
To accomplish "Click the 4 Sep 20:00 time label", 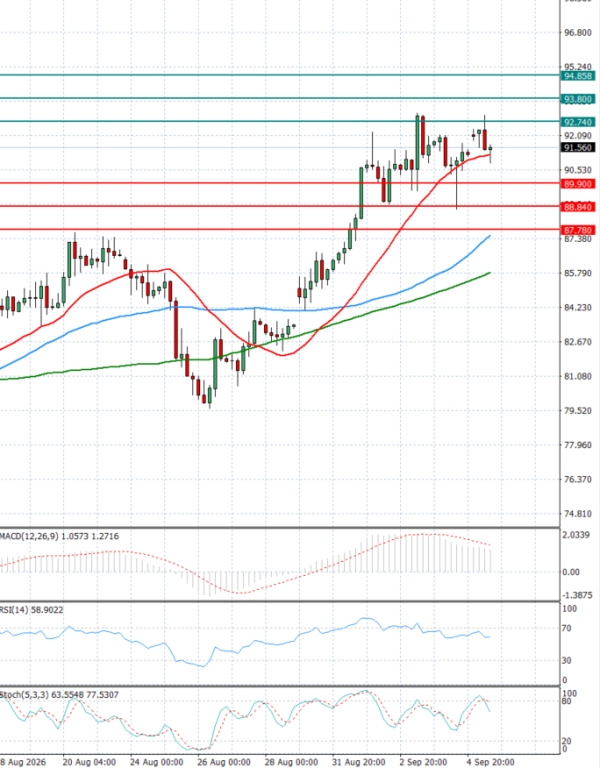I will point(490,763).
